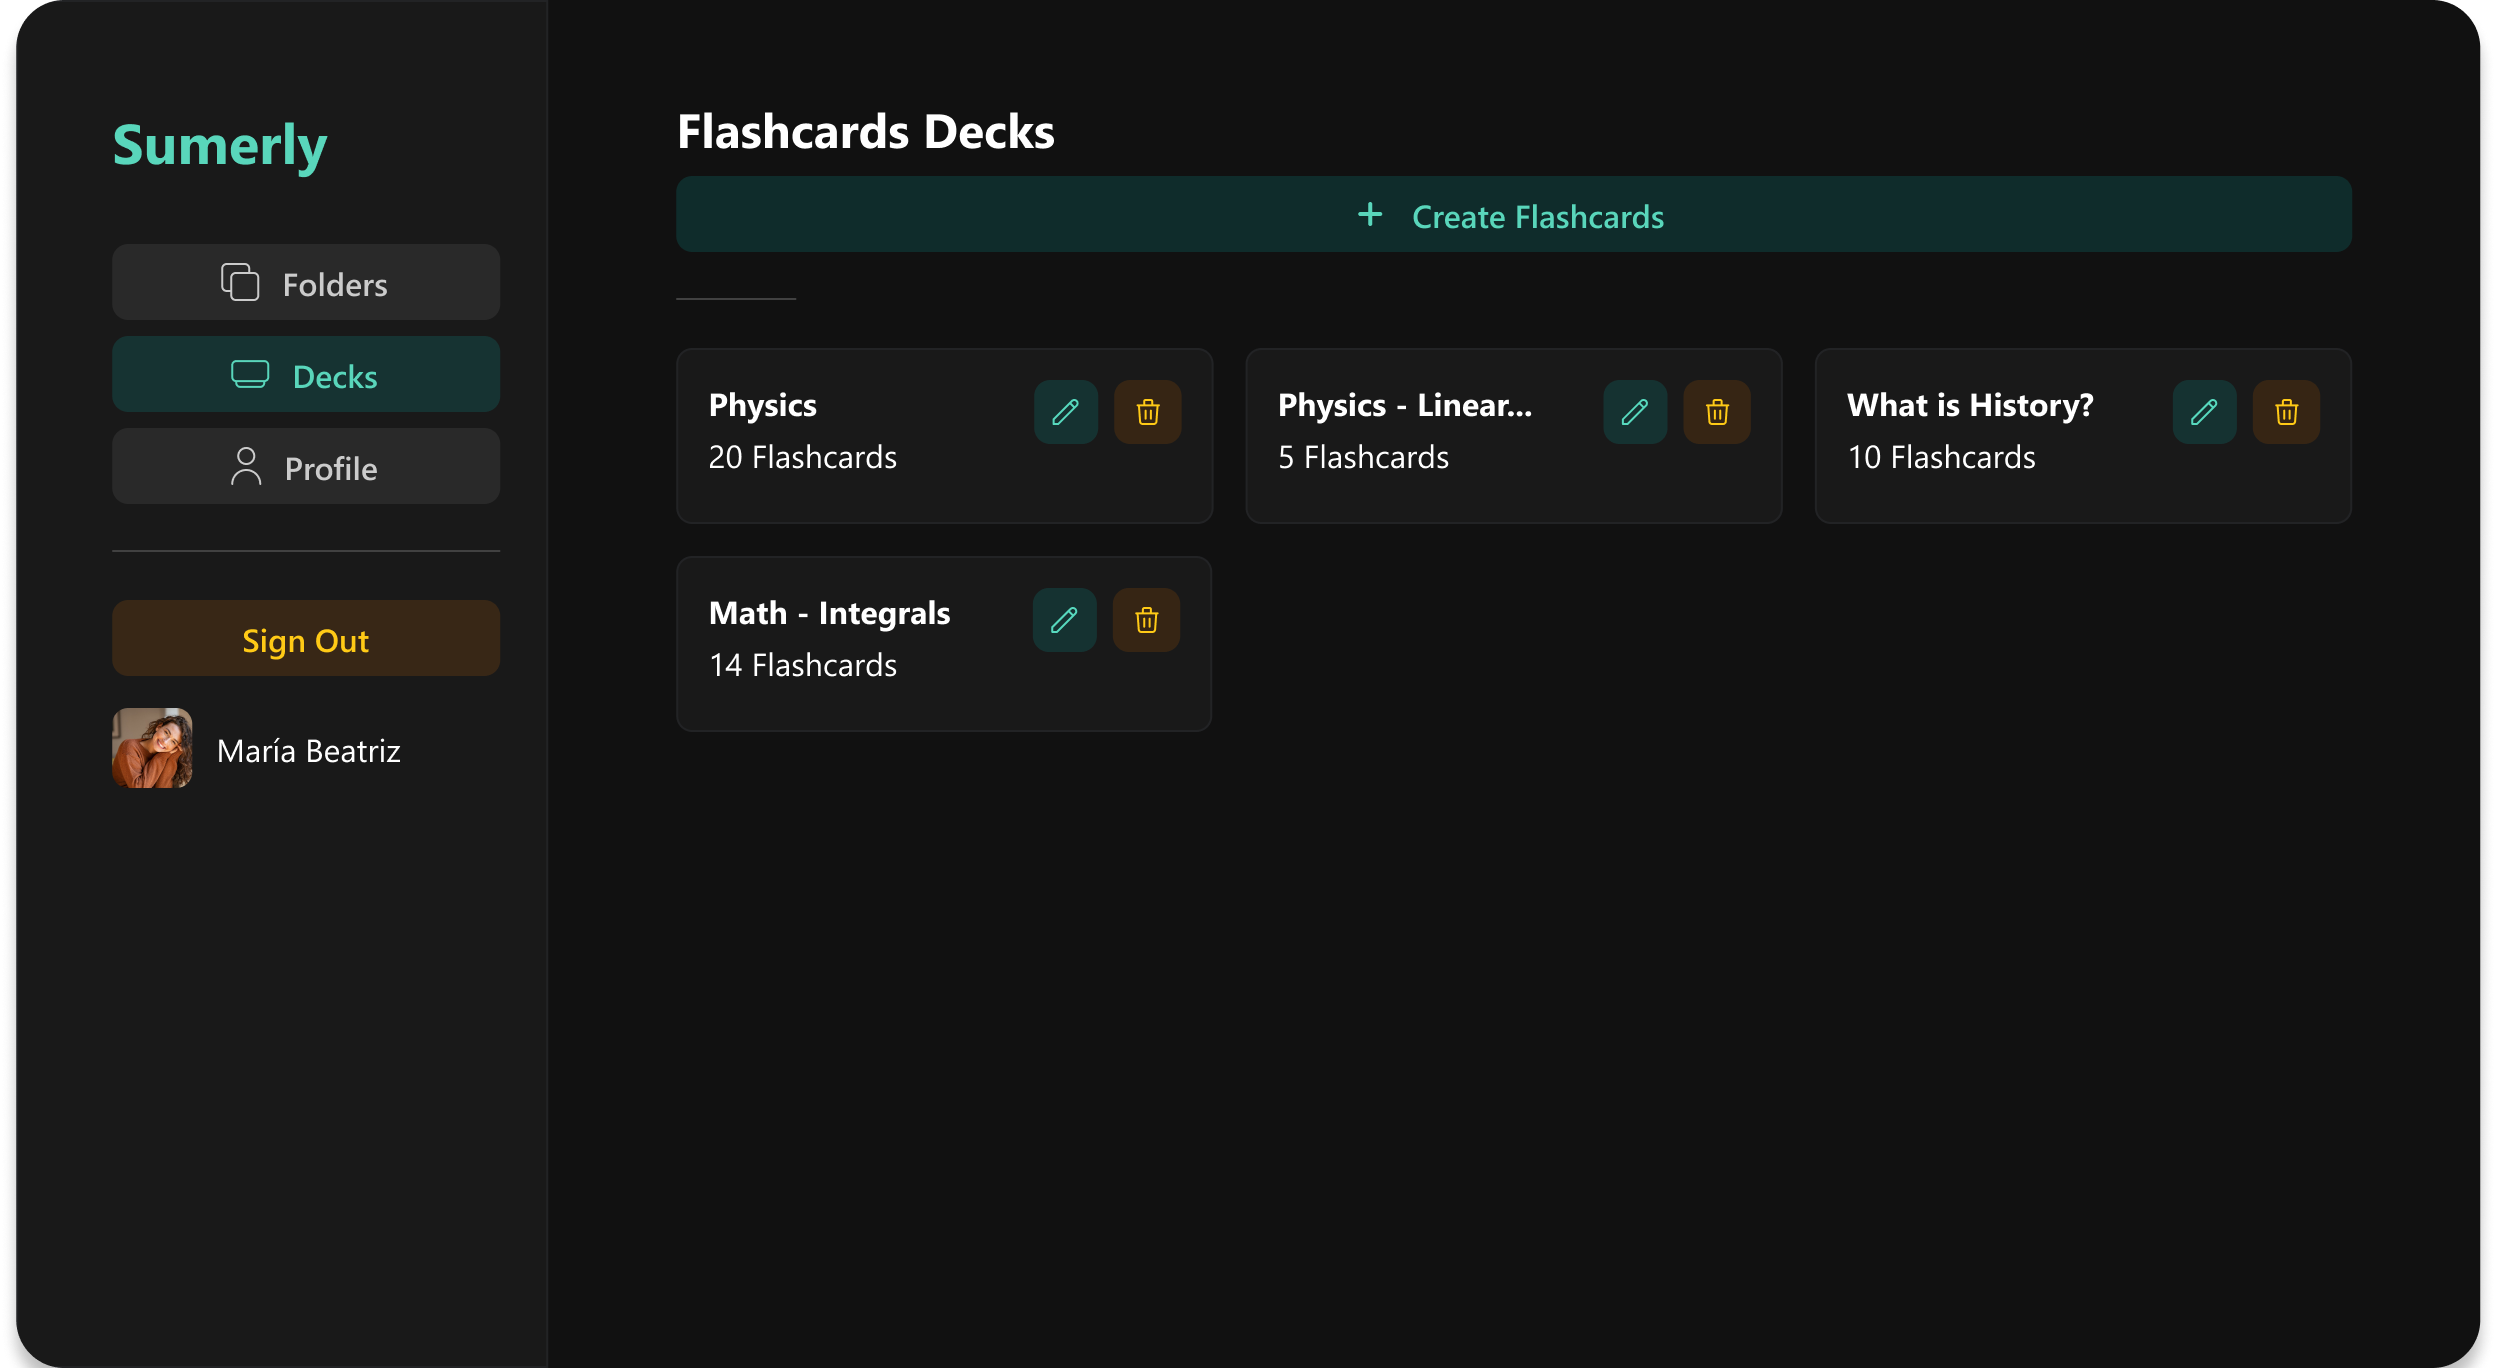The width and height of the screenshot is (2497, 1368).
Task: Click Create Flashcards button
Action: (1512, 216)
